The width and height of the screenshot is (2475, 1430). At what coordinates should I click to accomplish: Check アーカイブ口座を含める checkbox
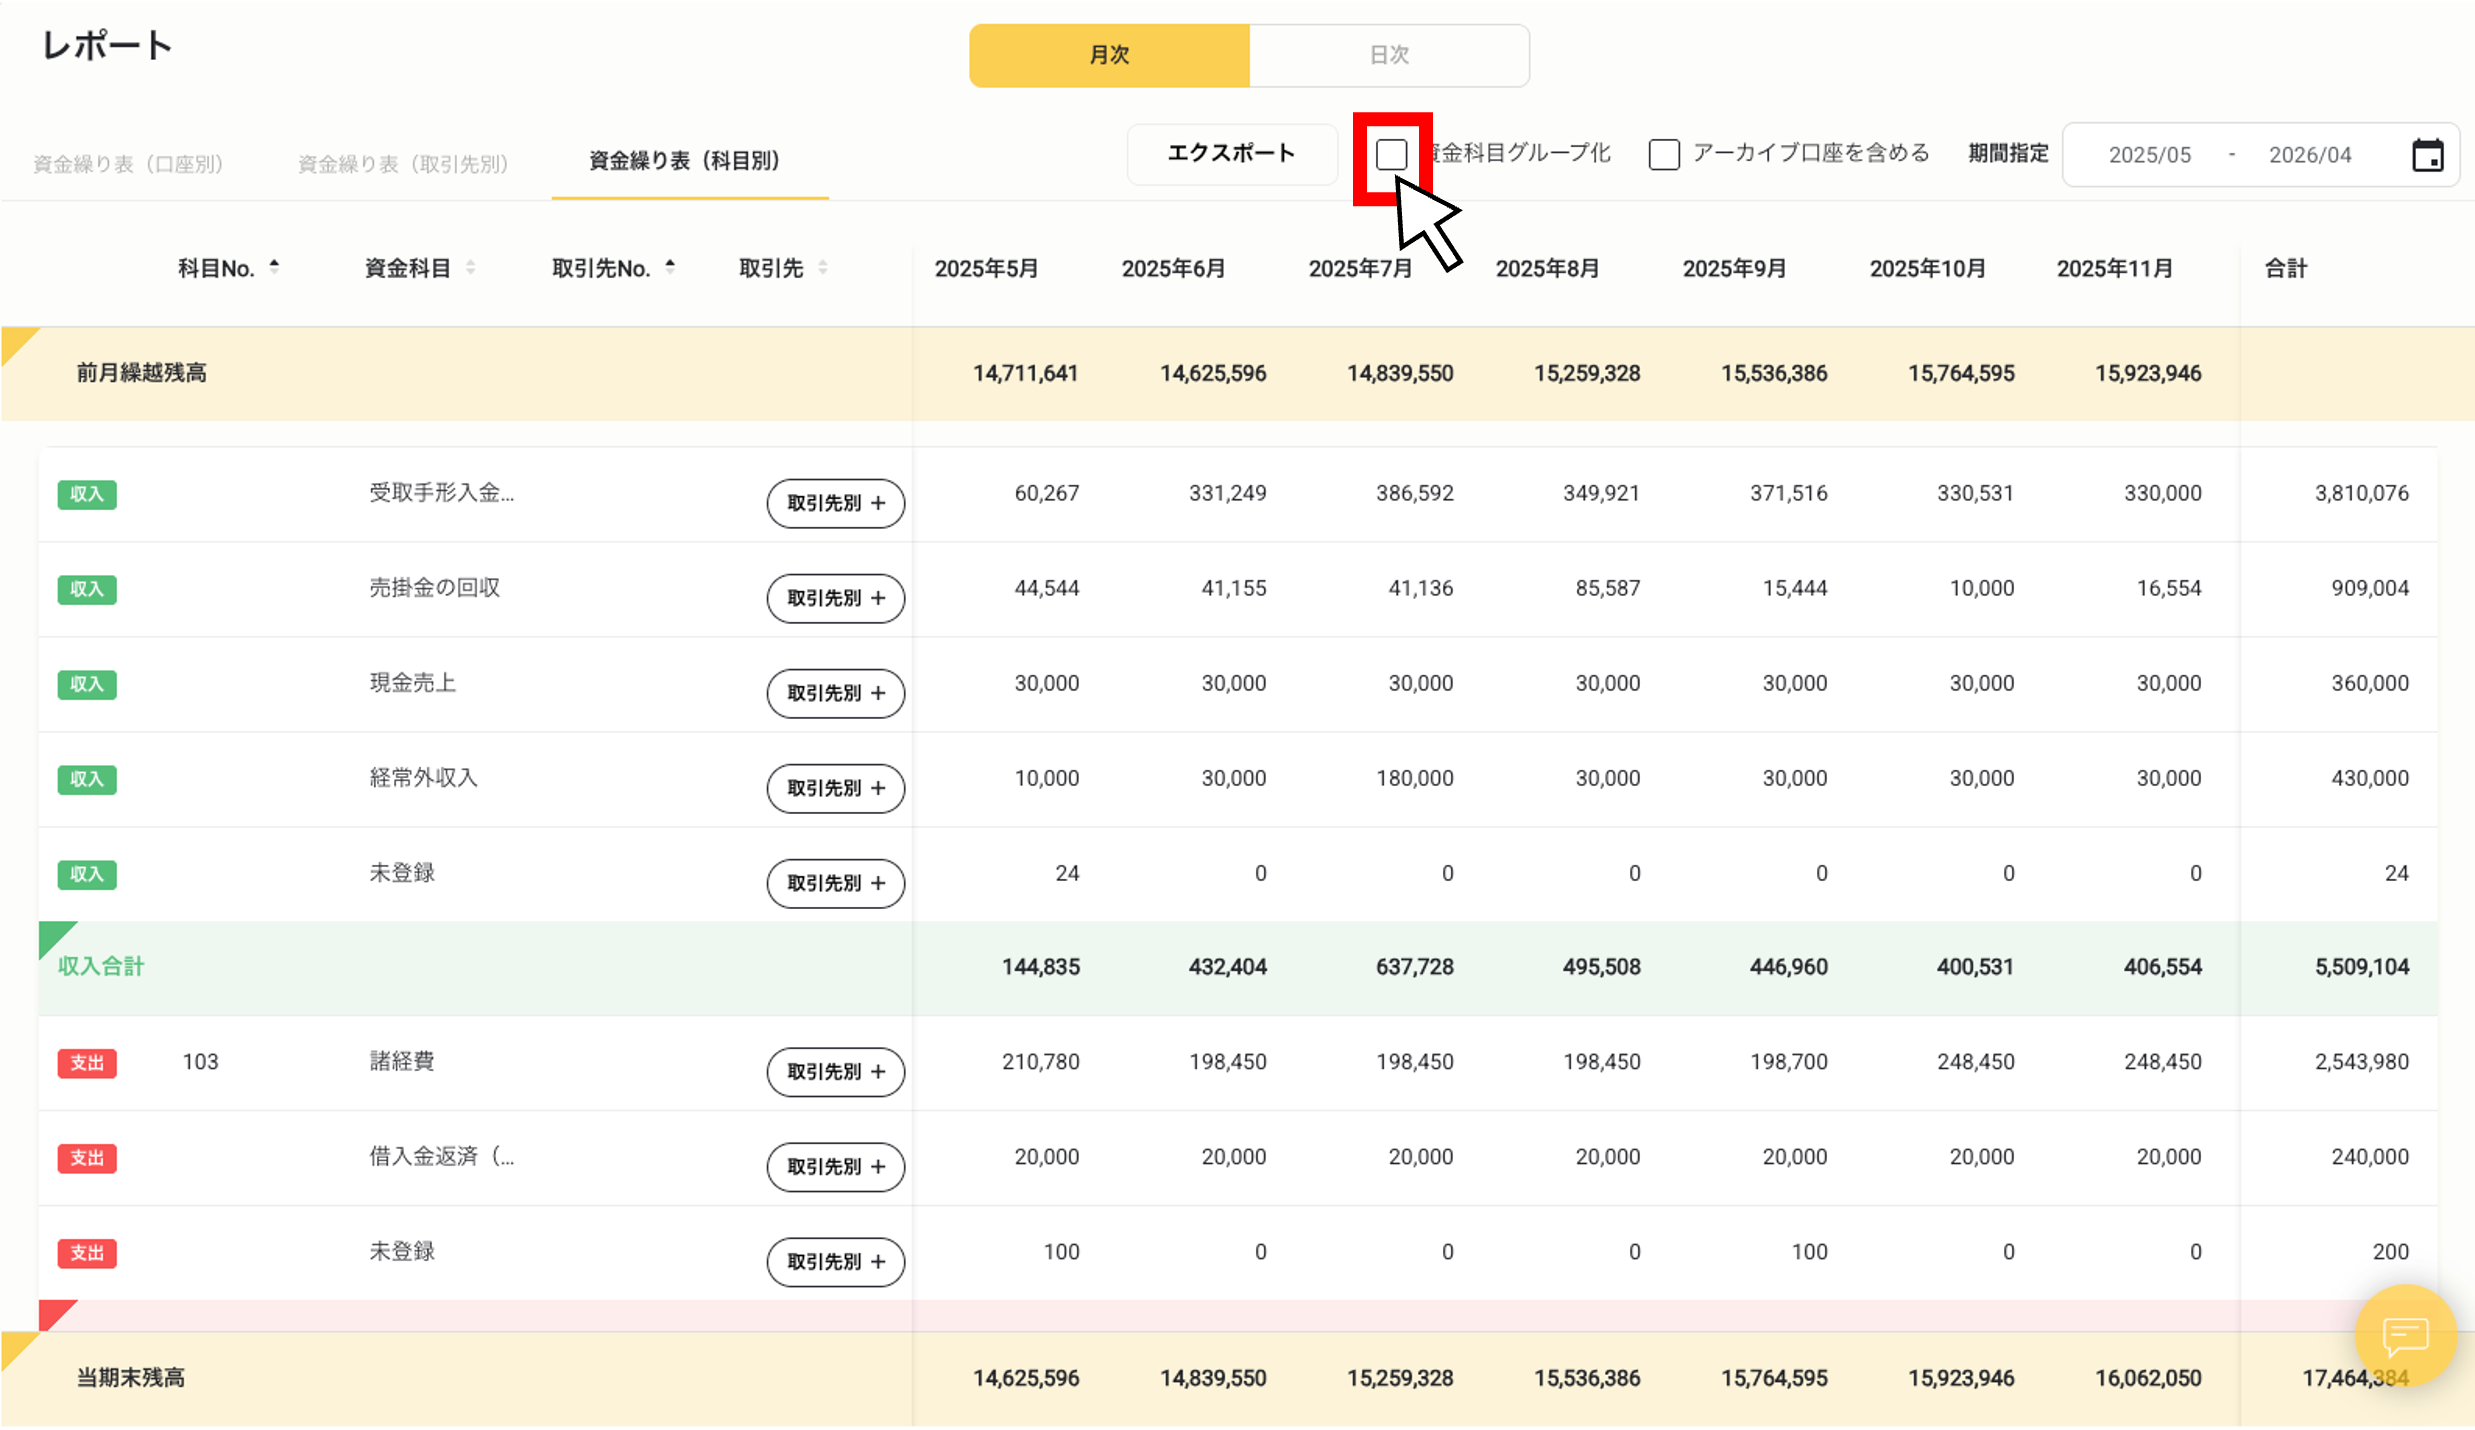coord(1664,155)
